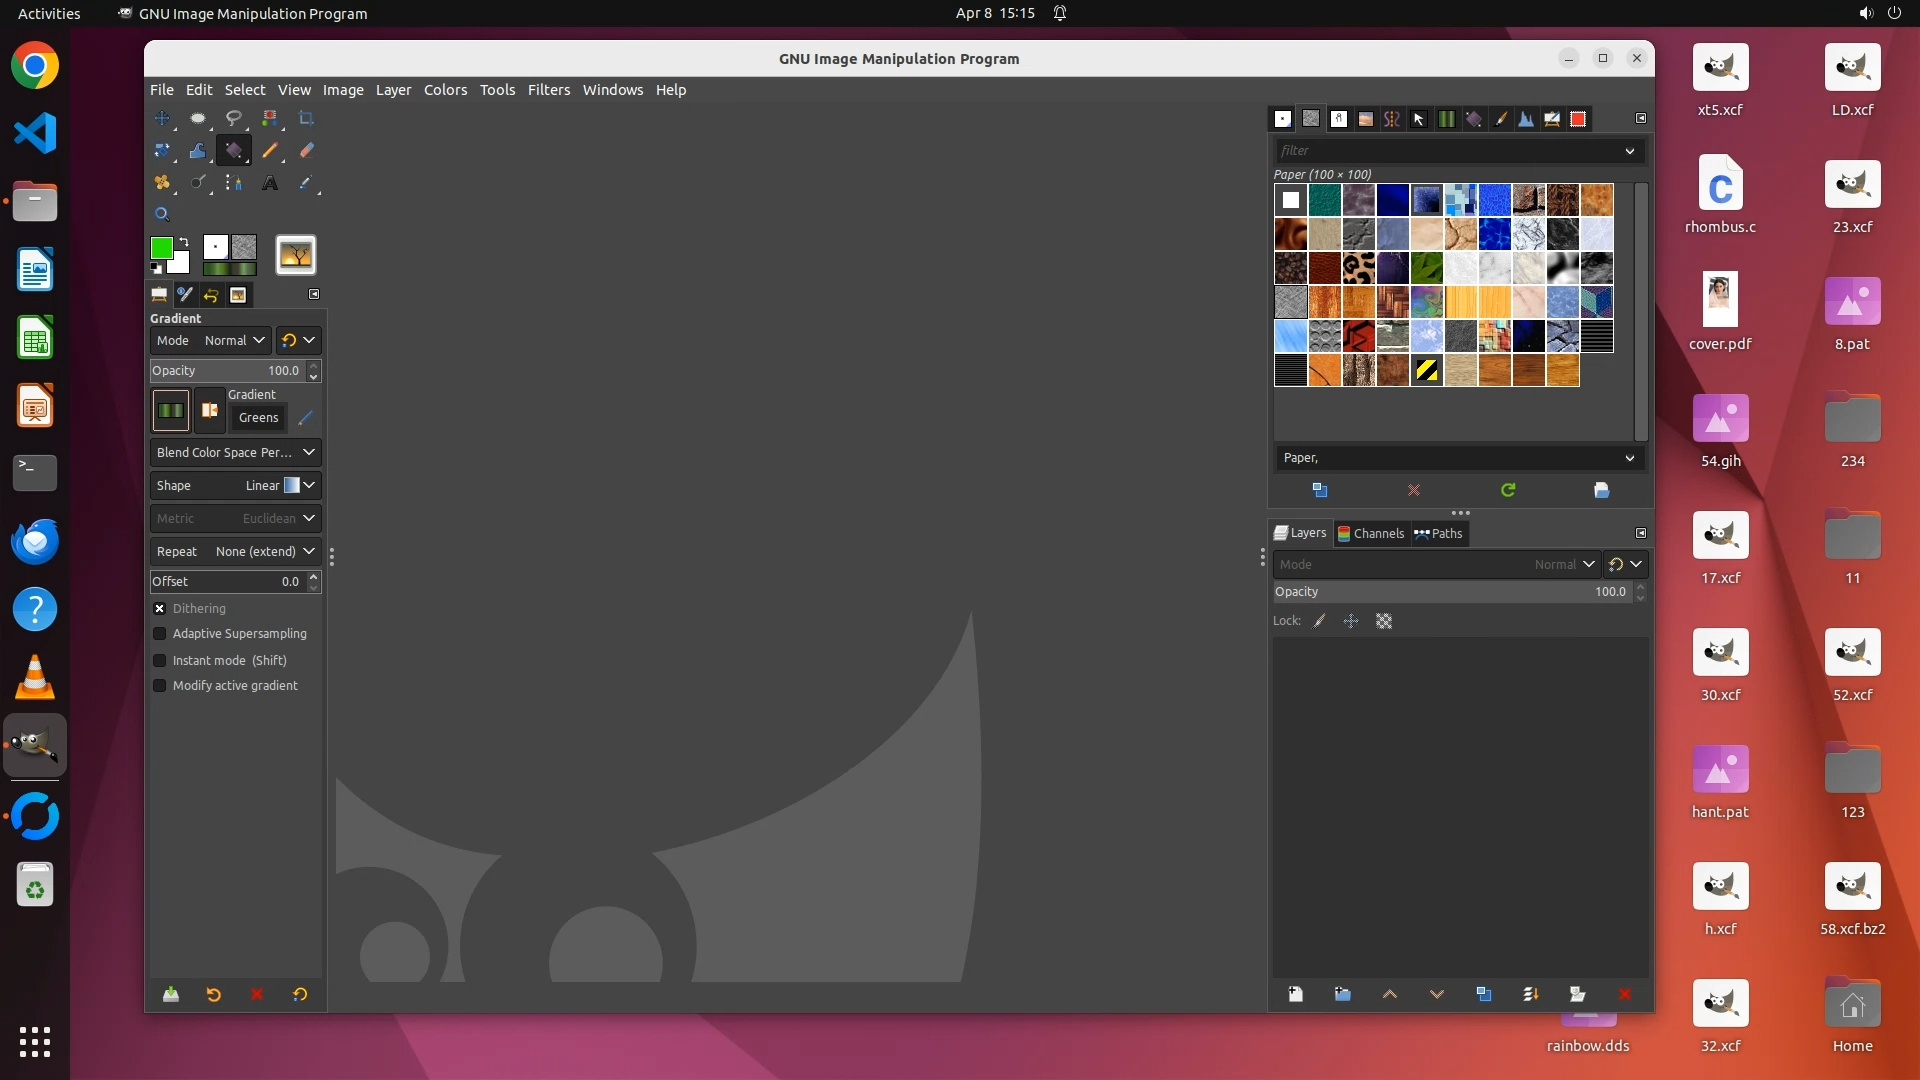The width and height of the screenshot is (1920, 1080).
Task: Swap foreground and background colors
Action: pos(184,242)
